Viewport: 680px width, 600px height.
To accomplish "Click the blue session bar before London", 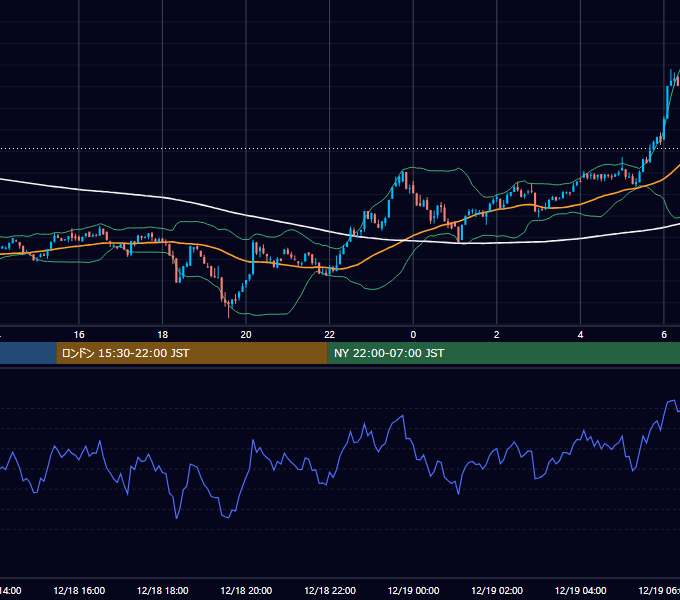I will click(x=28, y=353).
